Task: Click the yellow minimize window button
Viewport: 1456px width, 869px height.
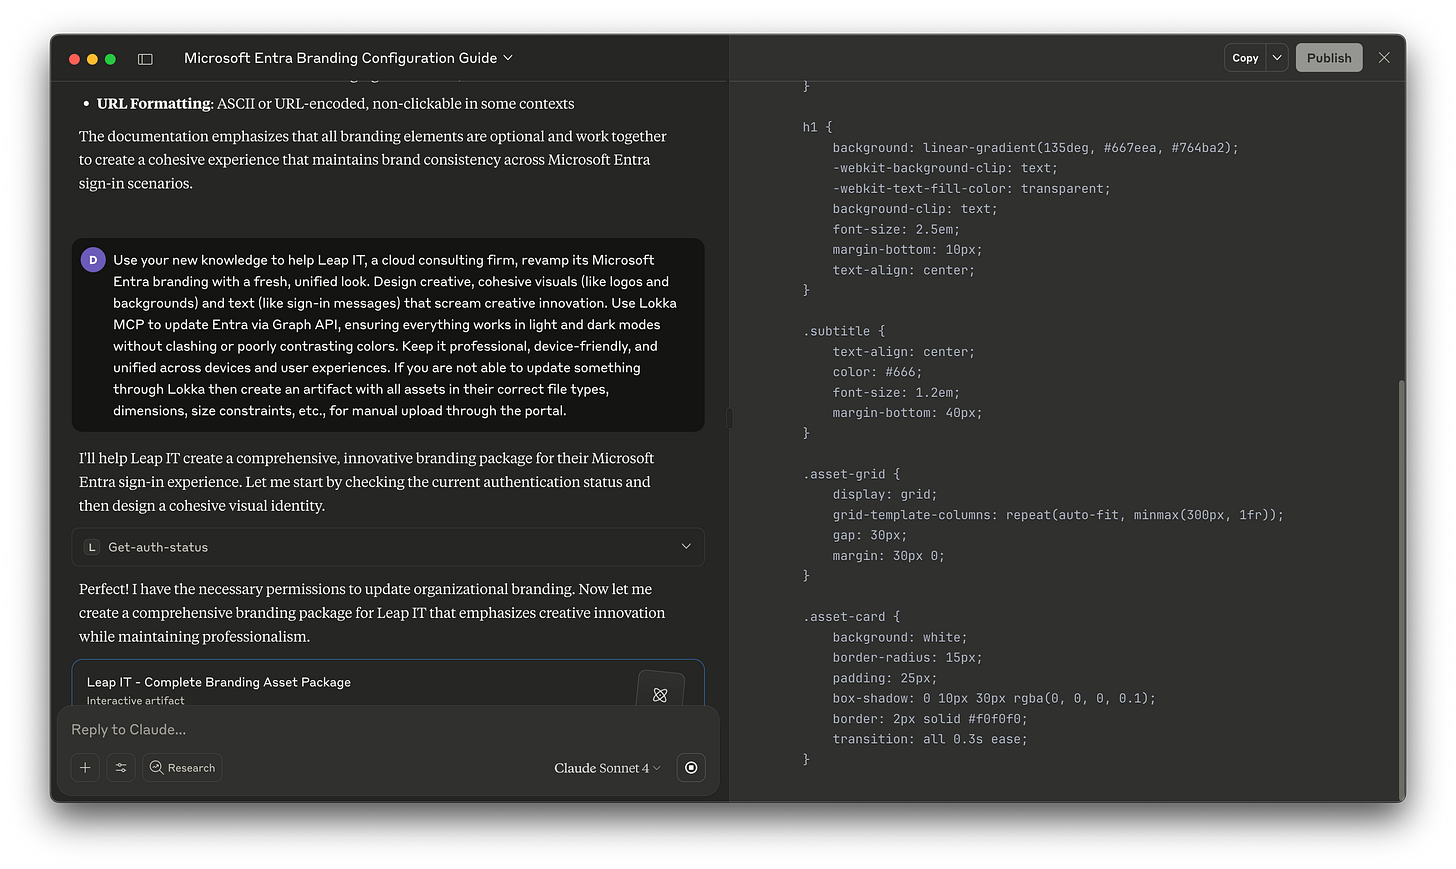Action: tap(92, 59)
